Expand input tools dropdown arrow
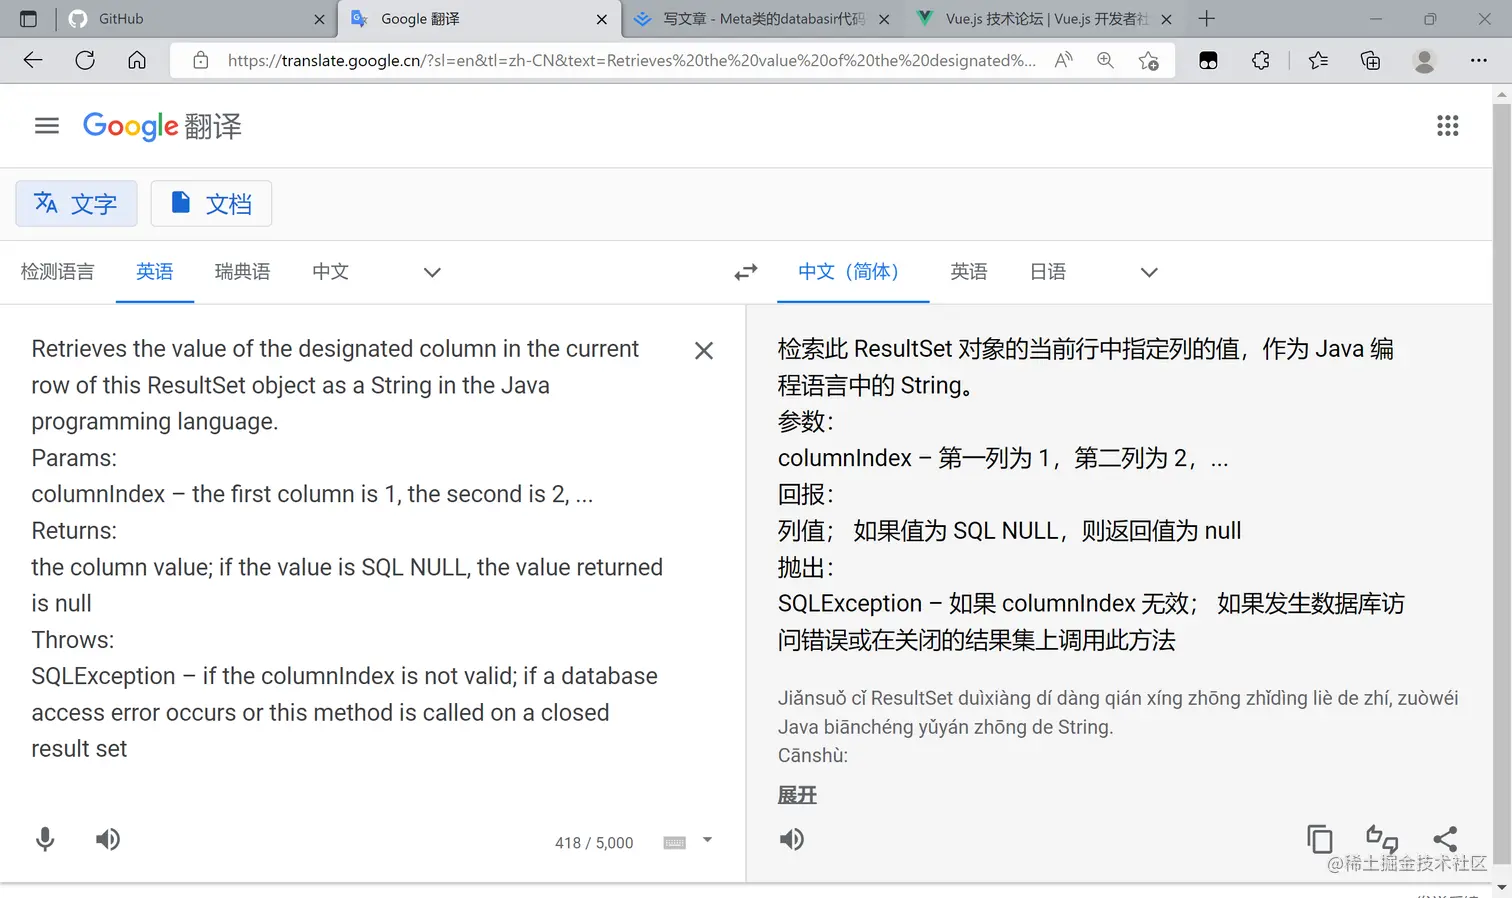 coord(707,840)
